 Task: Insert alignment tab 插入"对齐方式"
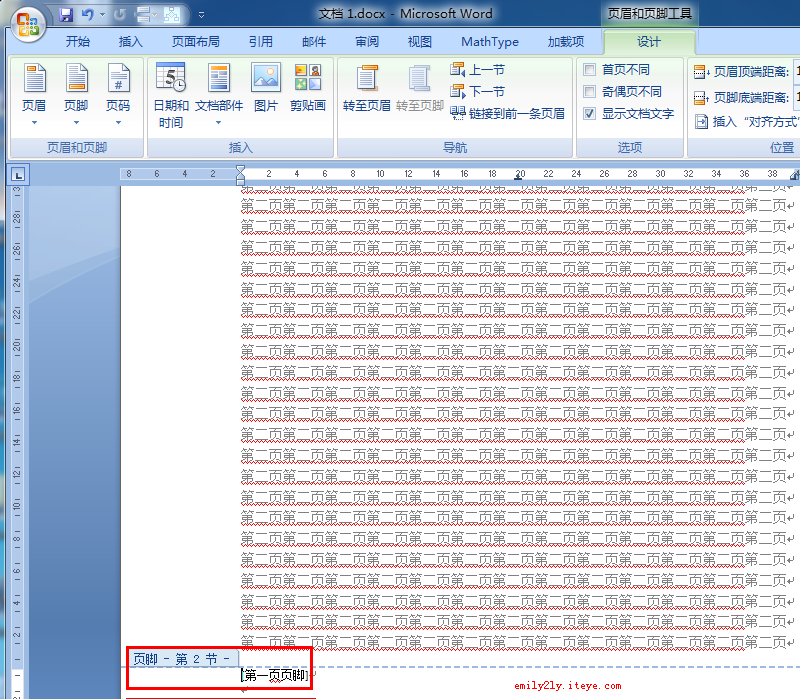(x=747, y=121)
